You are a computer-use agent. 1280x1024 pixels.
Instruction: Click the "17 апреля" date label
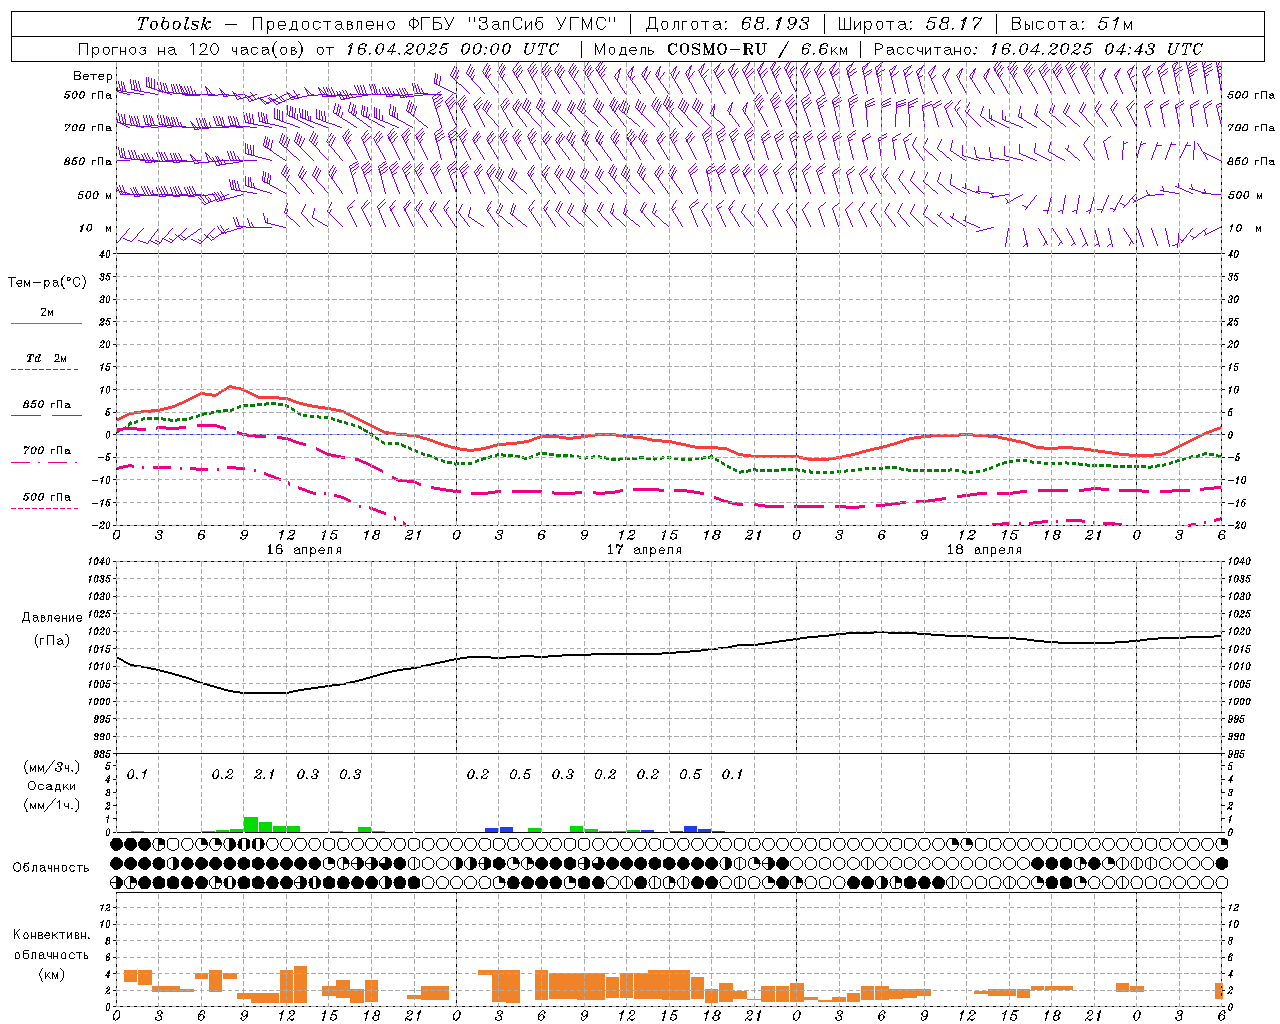644,550
